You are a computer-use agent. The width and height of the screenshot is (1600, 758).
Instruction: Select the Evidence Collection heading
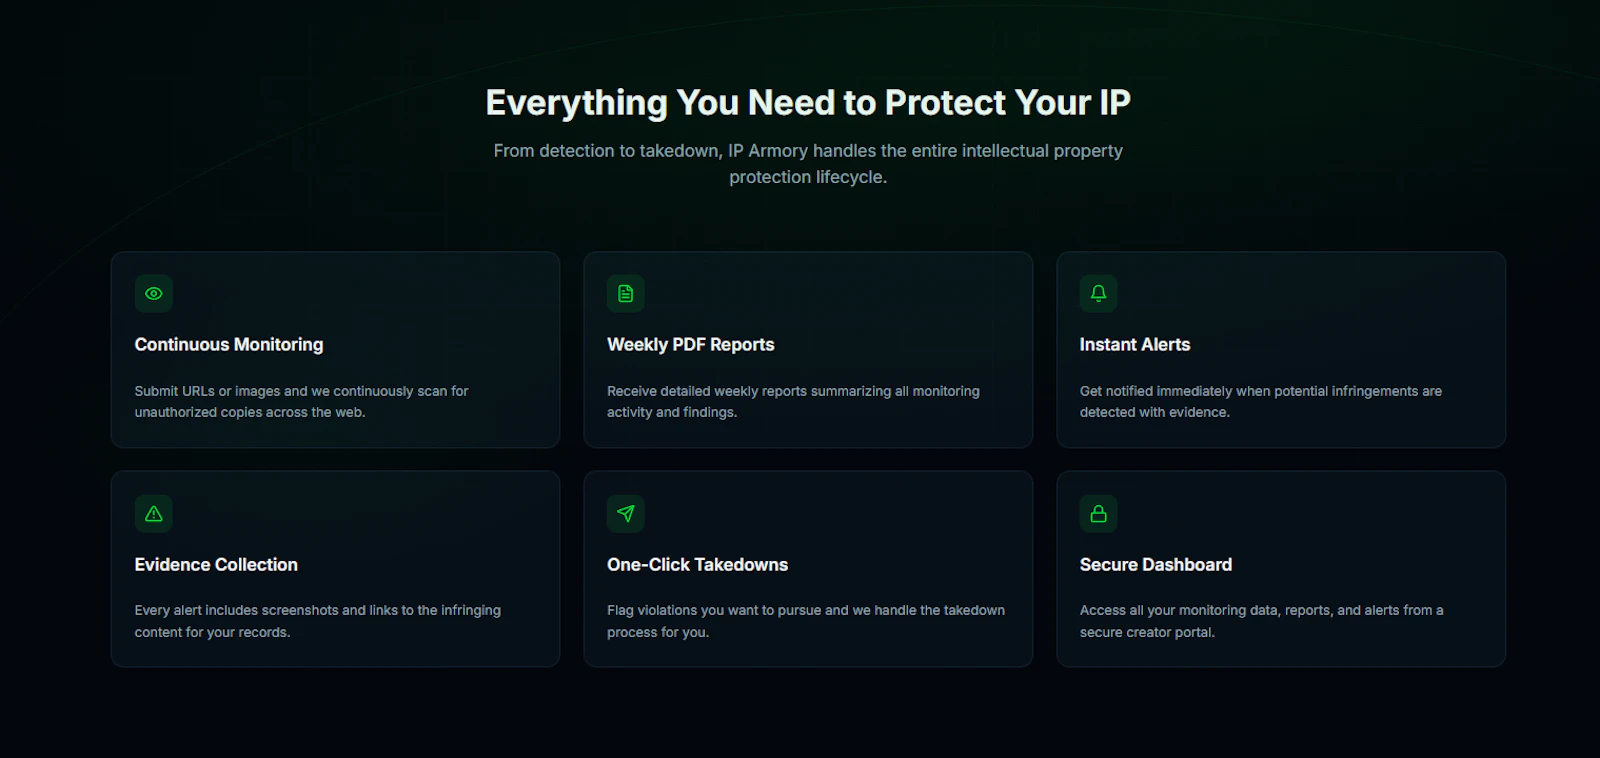[216, 565]
